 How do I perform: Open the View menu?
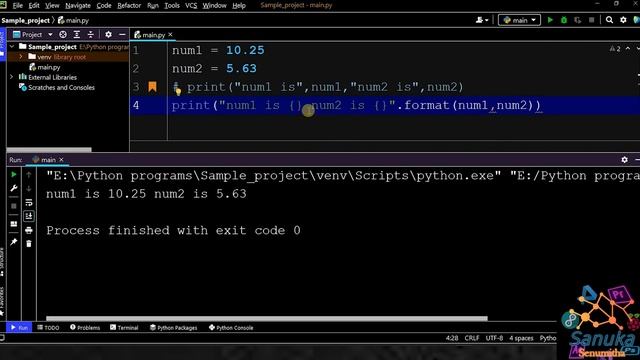[x=52, y=5]
